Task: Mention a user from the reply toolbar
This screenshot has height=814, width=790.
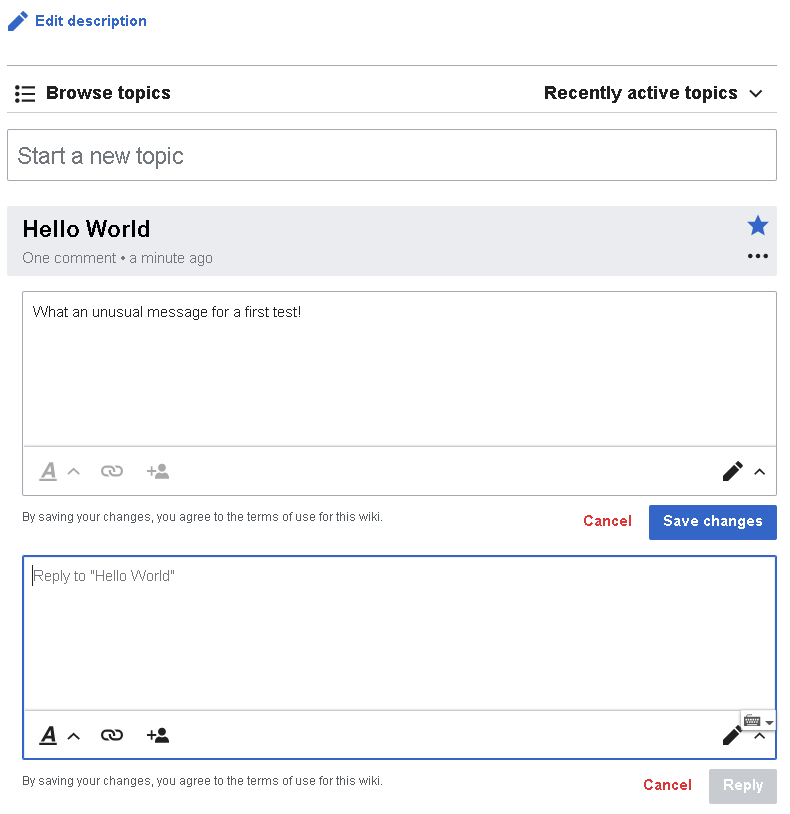Action: [158, 736]
